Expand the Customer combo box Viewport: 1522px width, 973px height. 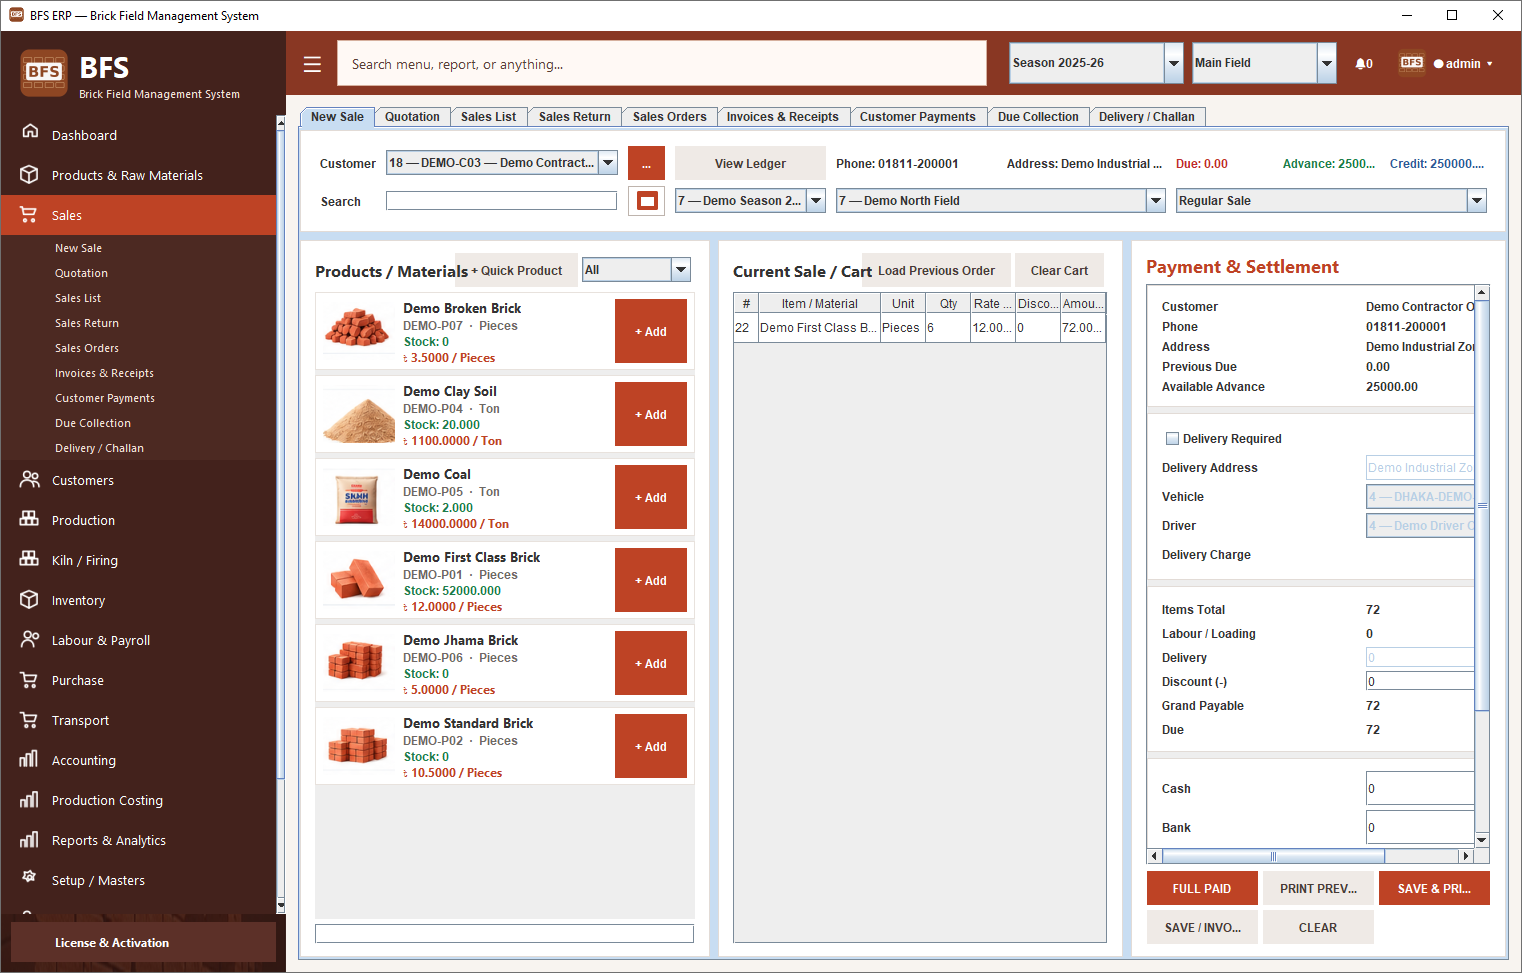(608, 162)
